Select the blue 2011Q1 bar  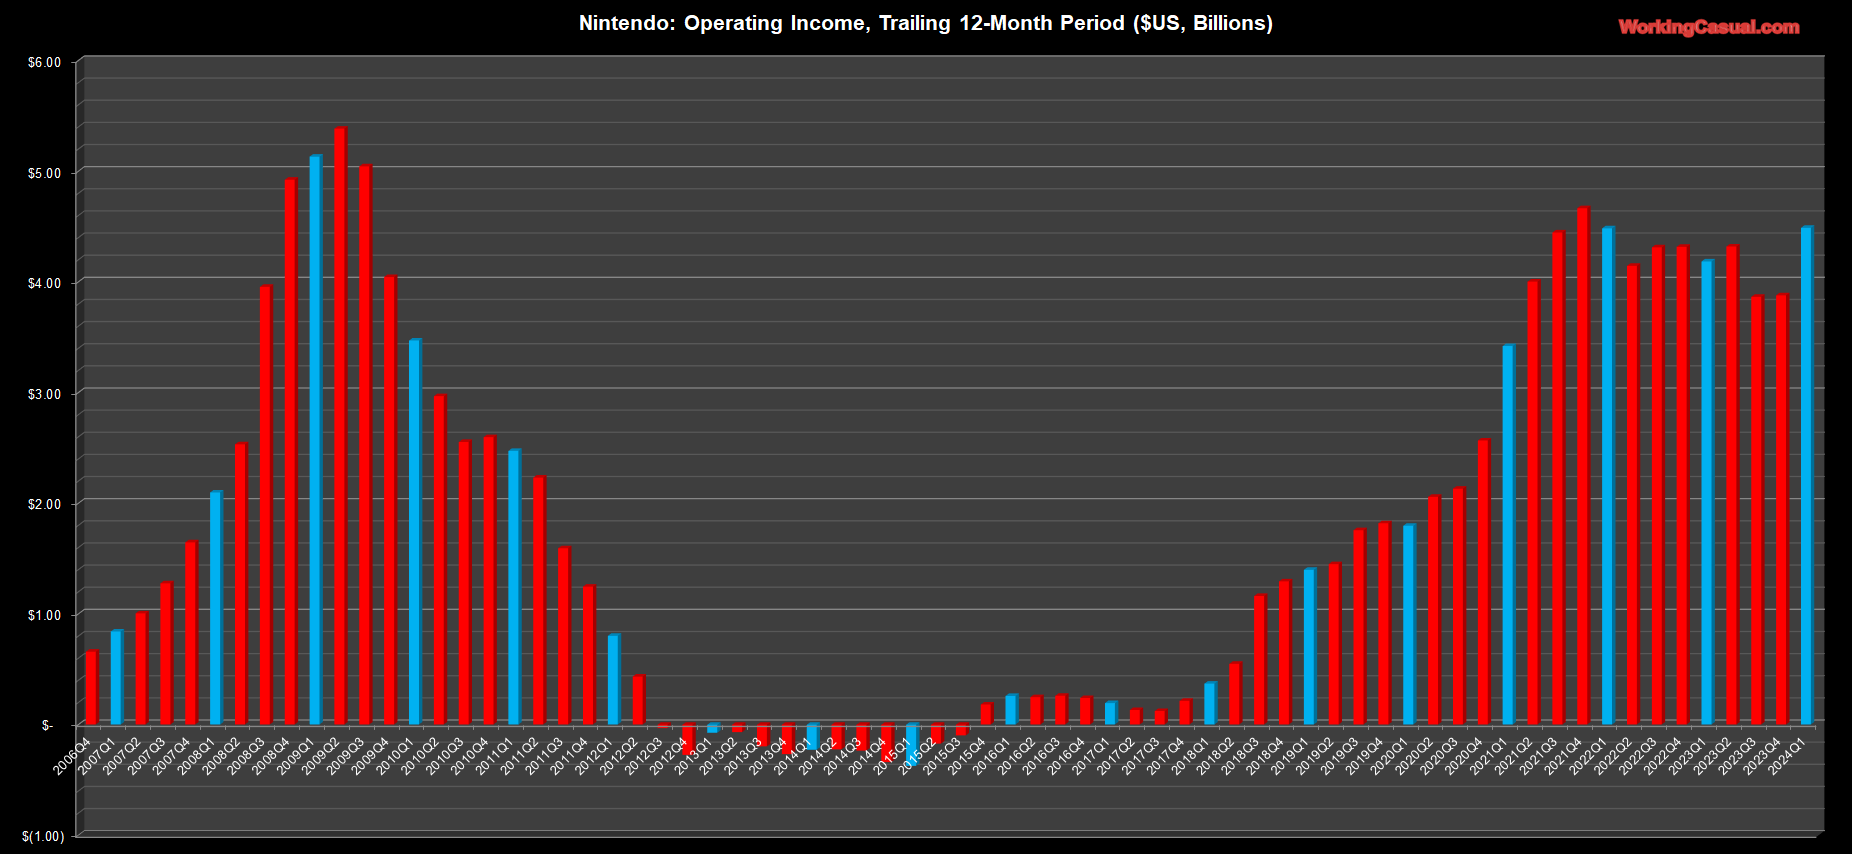[514, 587]
